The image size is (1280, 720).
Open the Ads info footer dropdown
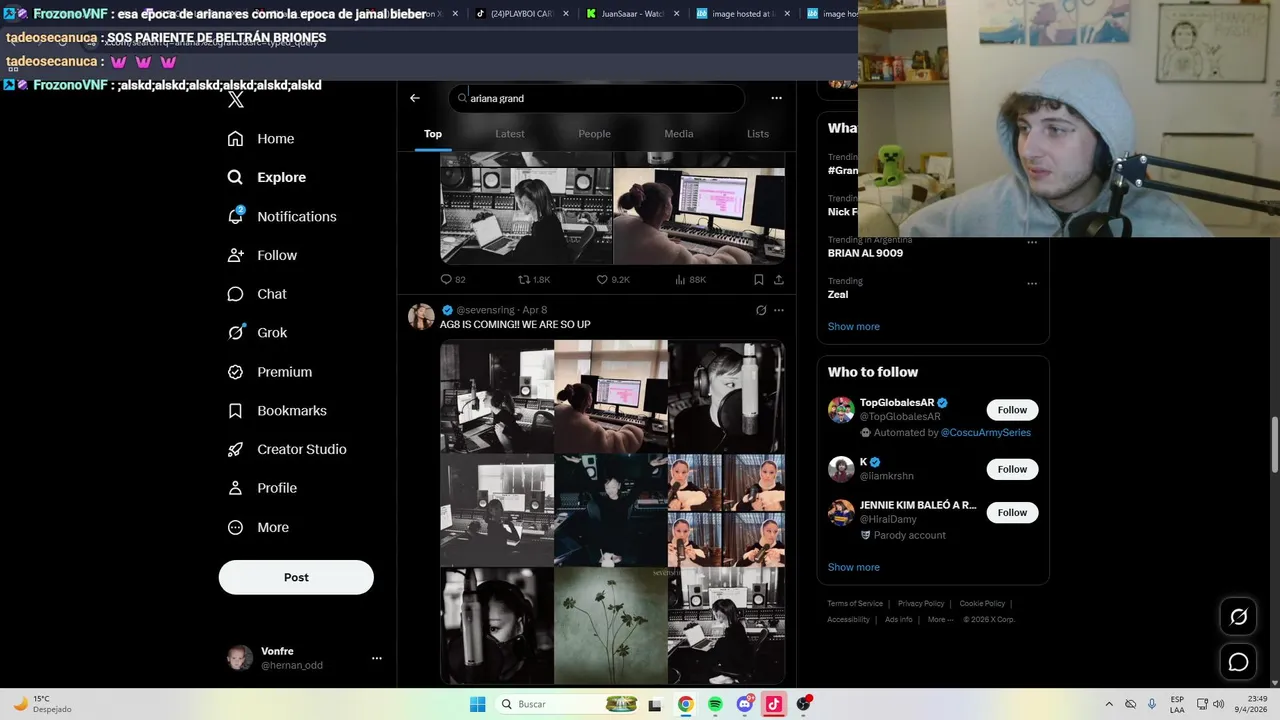click(x=900, y=620)
